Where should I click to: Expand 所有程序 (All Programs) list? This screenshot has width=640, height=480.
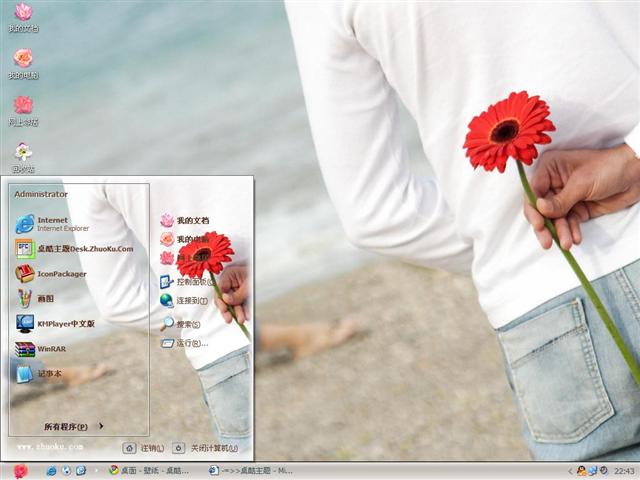click(x=73, y=426)
